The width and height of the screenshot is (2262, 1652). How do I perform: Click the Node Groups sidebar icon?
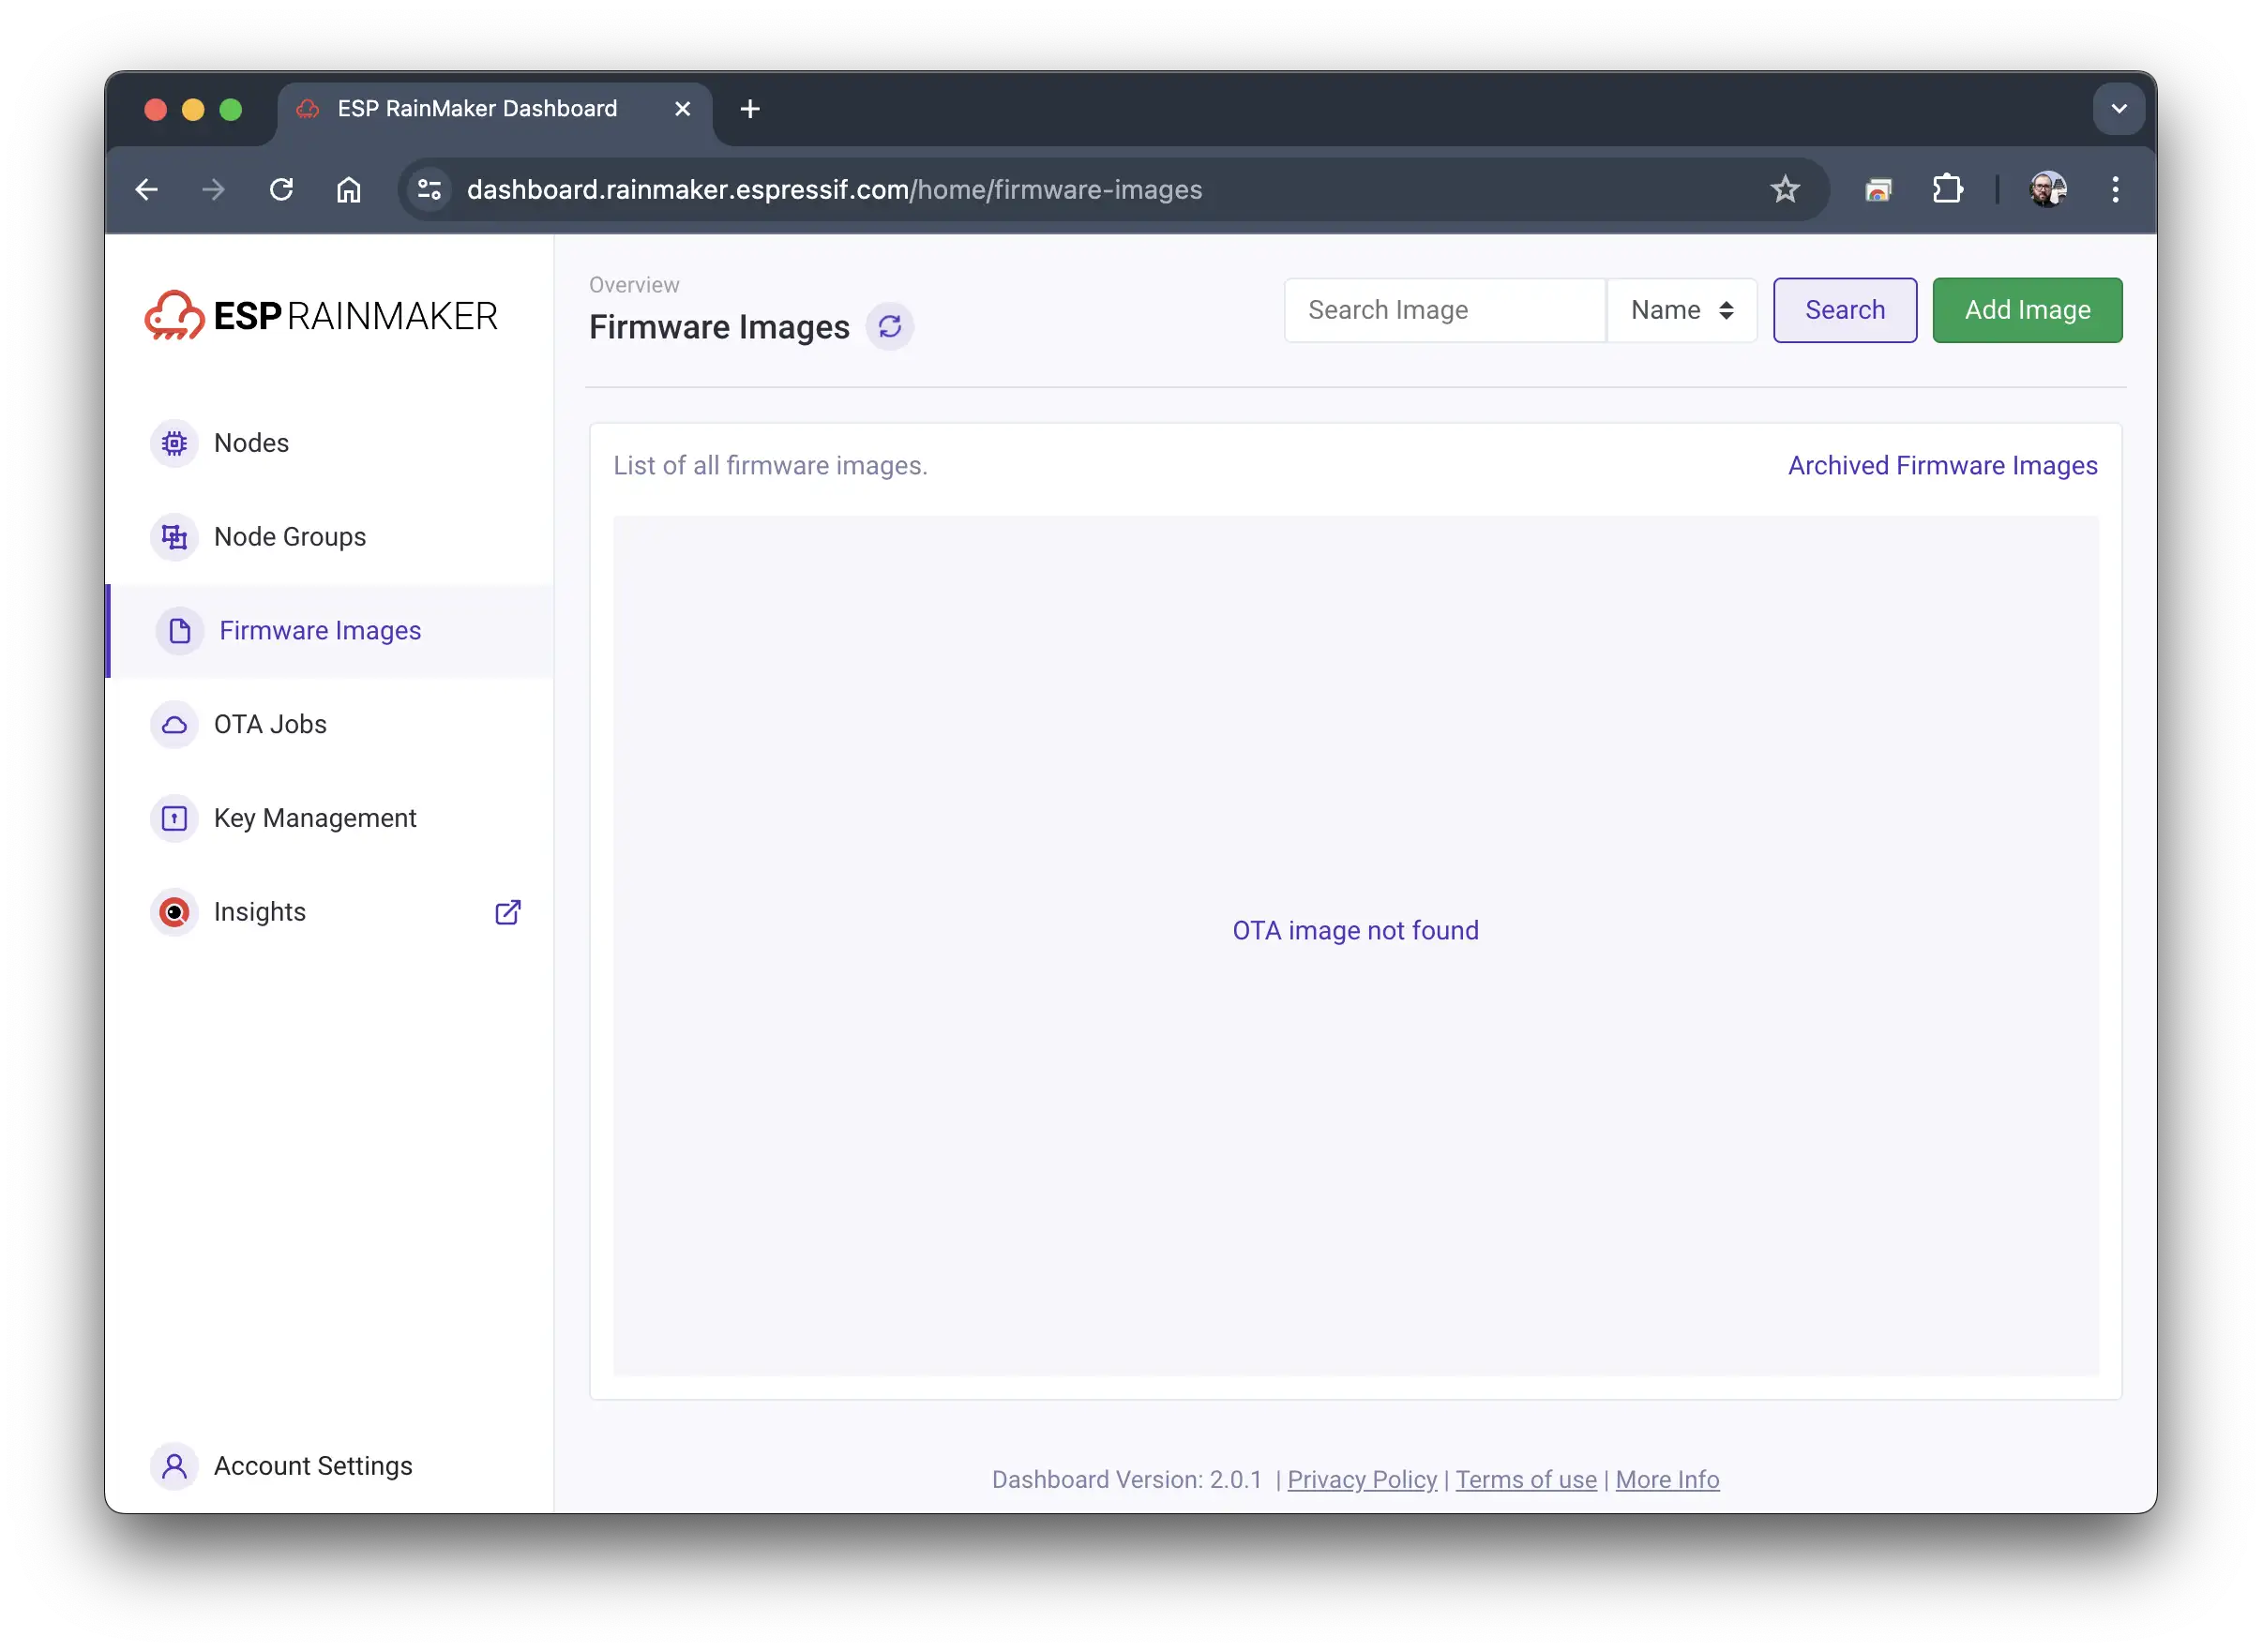pyautogui.click(x=175, y=537)
